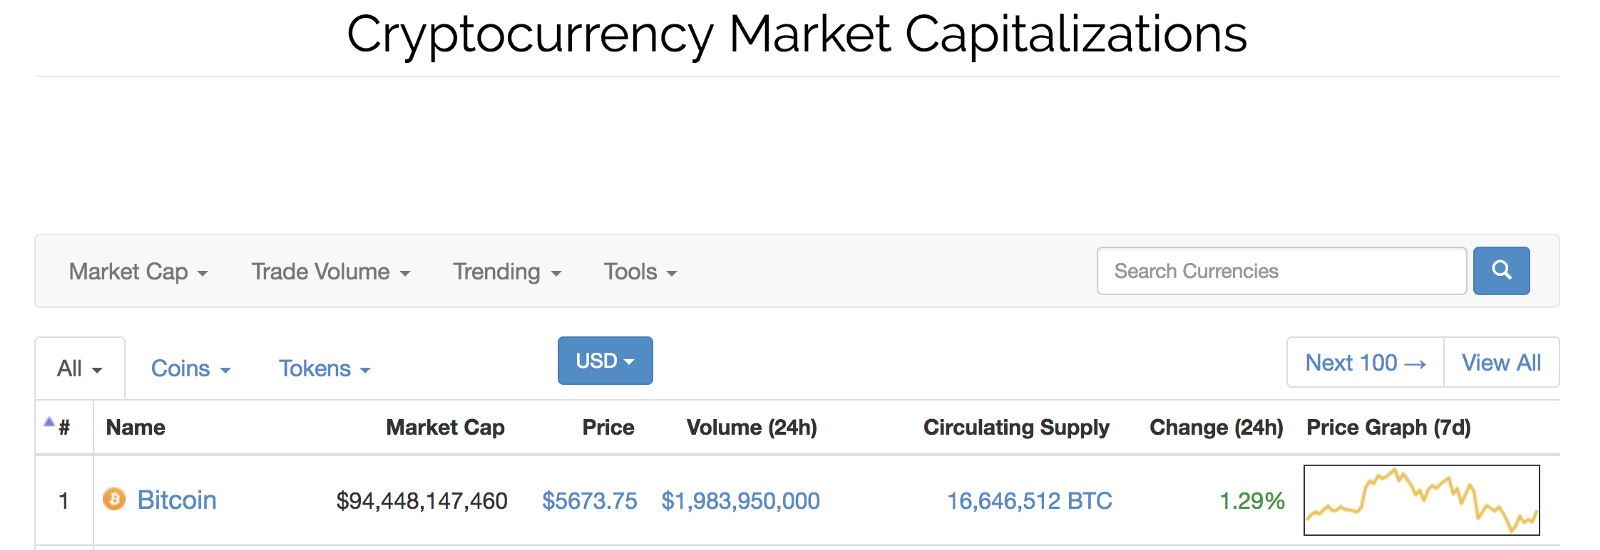Open the USD currency selector
This screenshot has height=550, width=1600.
(x=605, y=361)
